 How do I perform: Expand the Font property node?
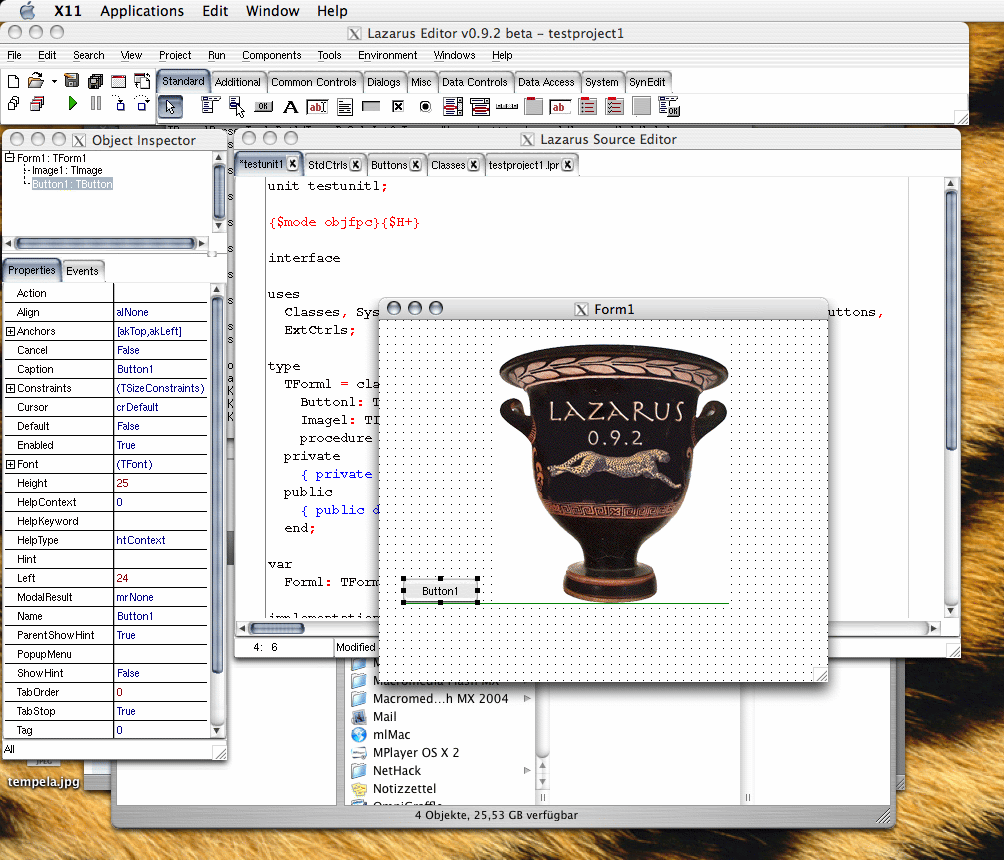coord(10,464)
